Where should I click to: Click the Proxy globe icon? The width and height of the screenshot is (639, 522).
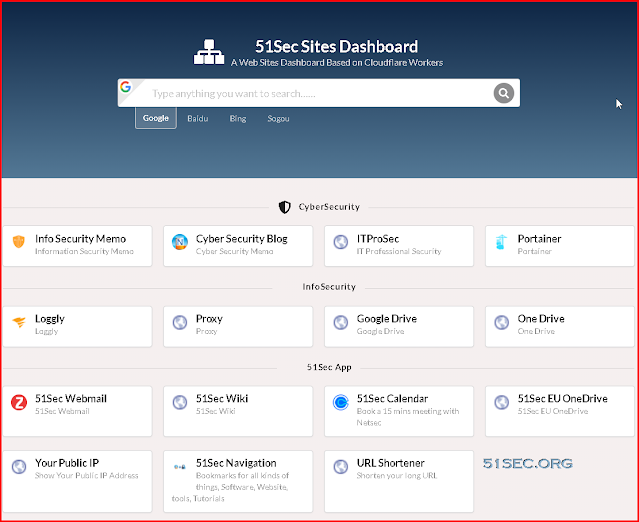tap(180, 322)
